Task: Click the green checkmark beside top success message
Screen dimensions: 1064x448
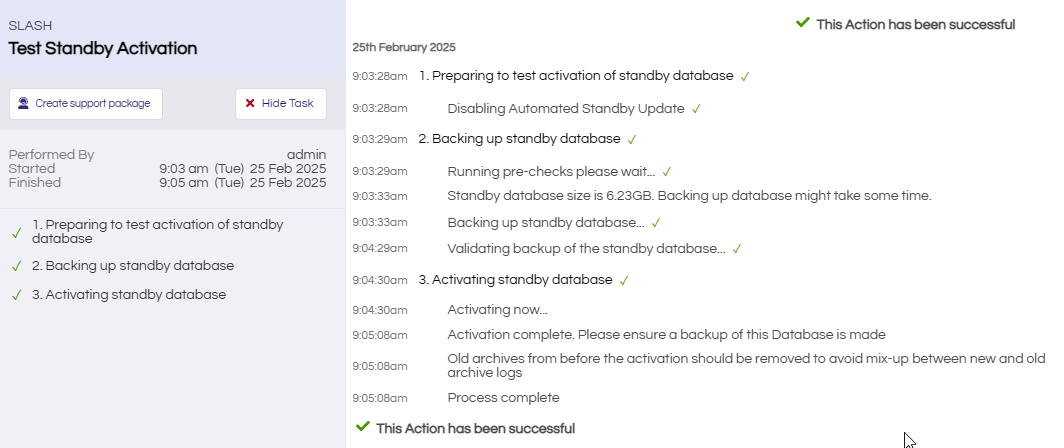Action: [803, 22]
